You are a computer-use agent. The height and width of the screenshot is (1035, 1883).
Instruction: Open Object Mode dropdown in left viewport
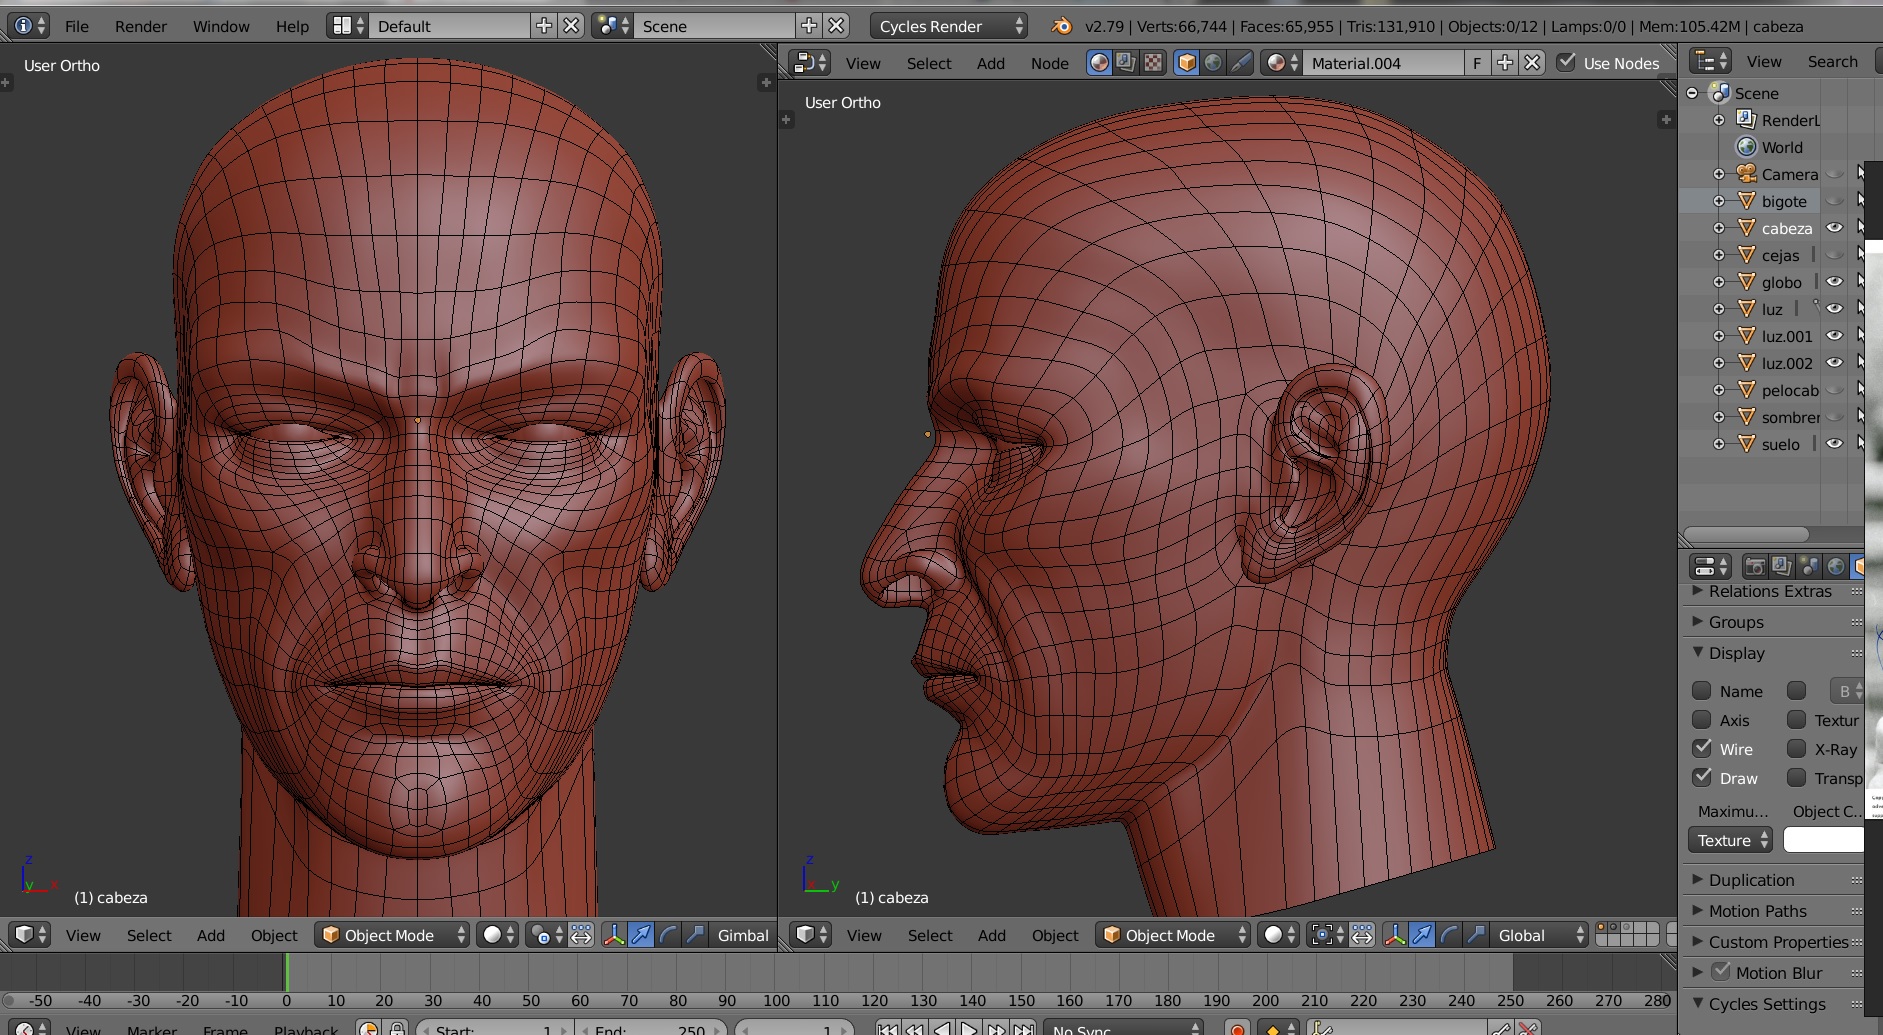point(392,935)
